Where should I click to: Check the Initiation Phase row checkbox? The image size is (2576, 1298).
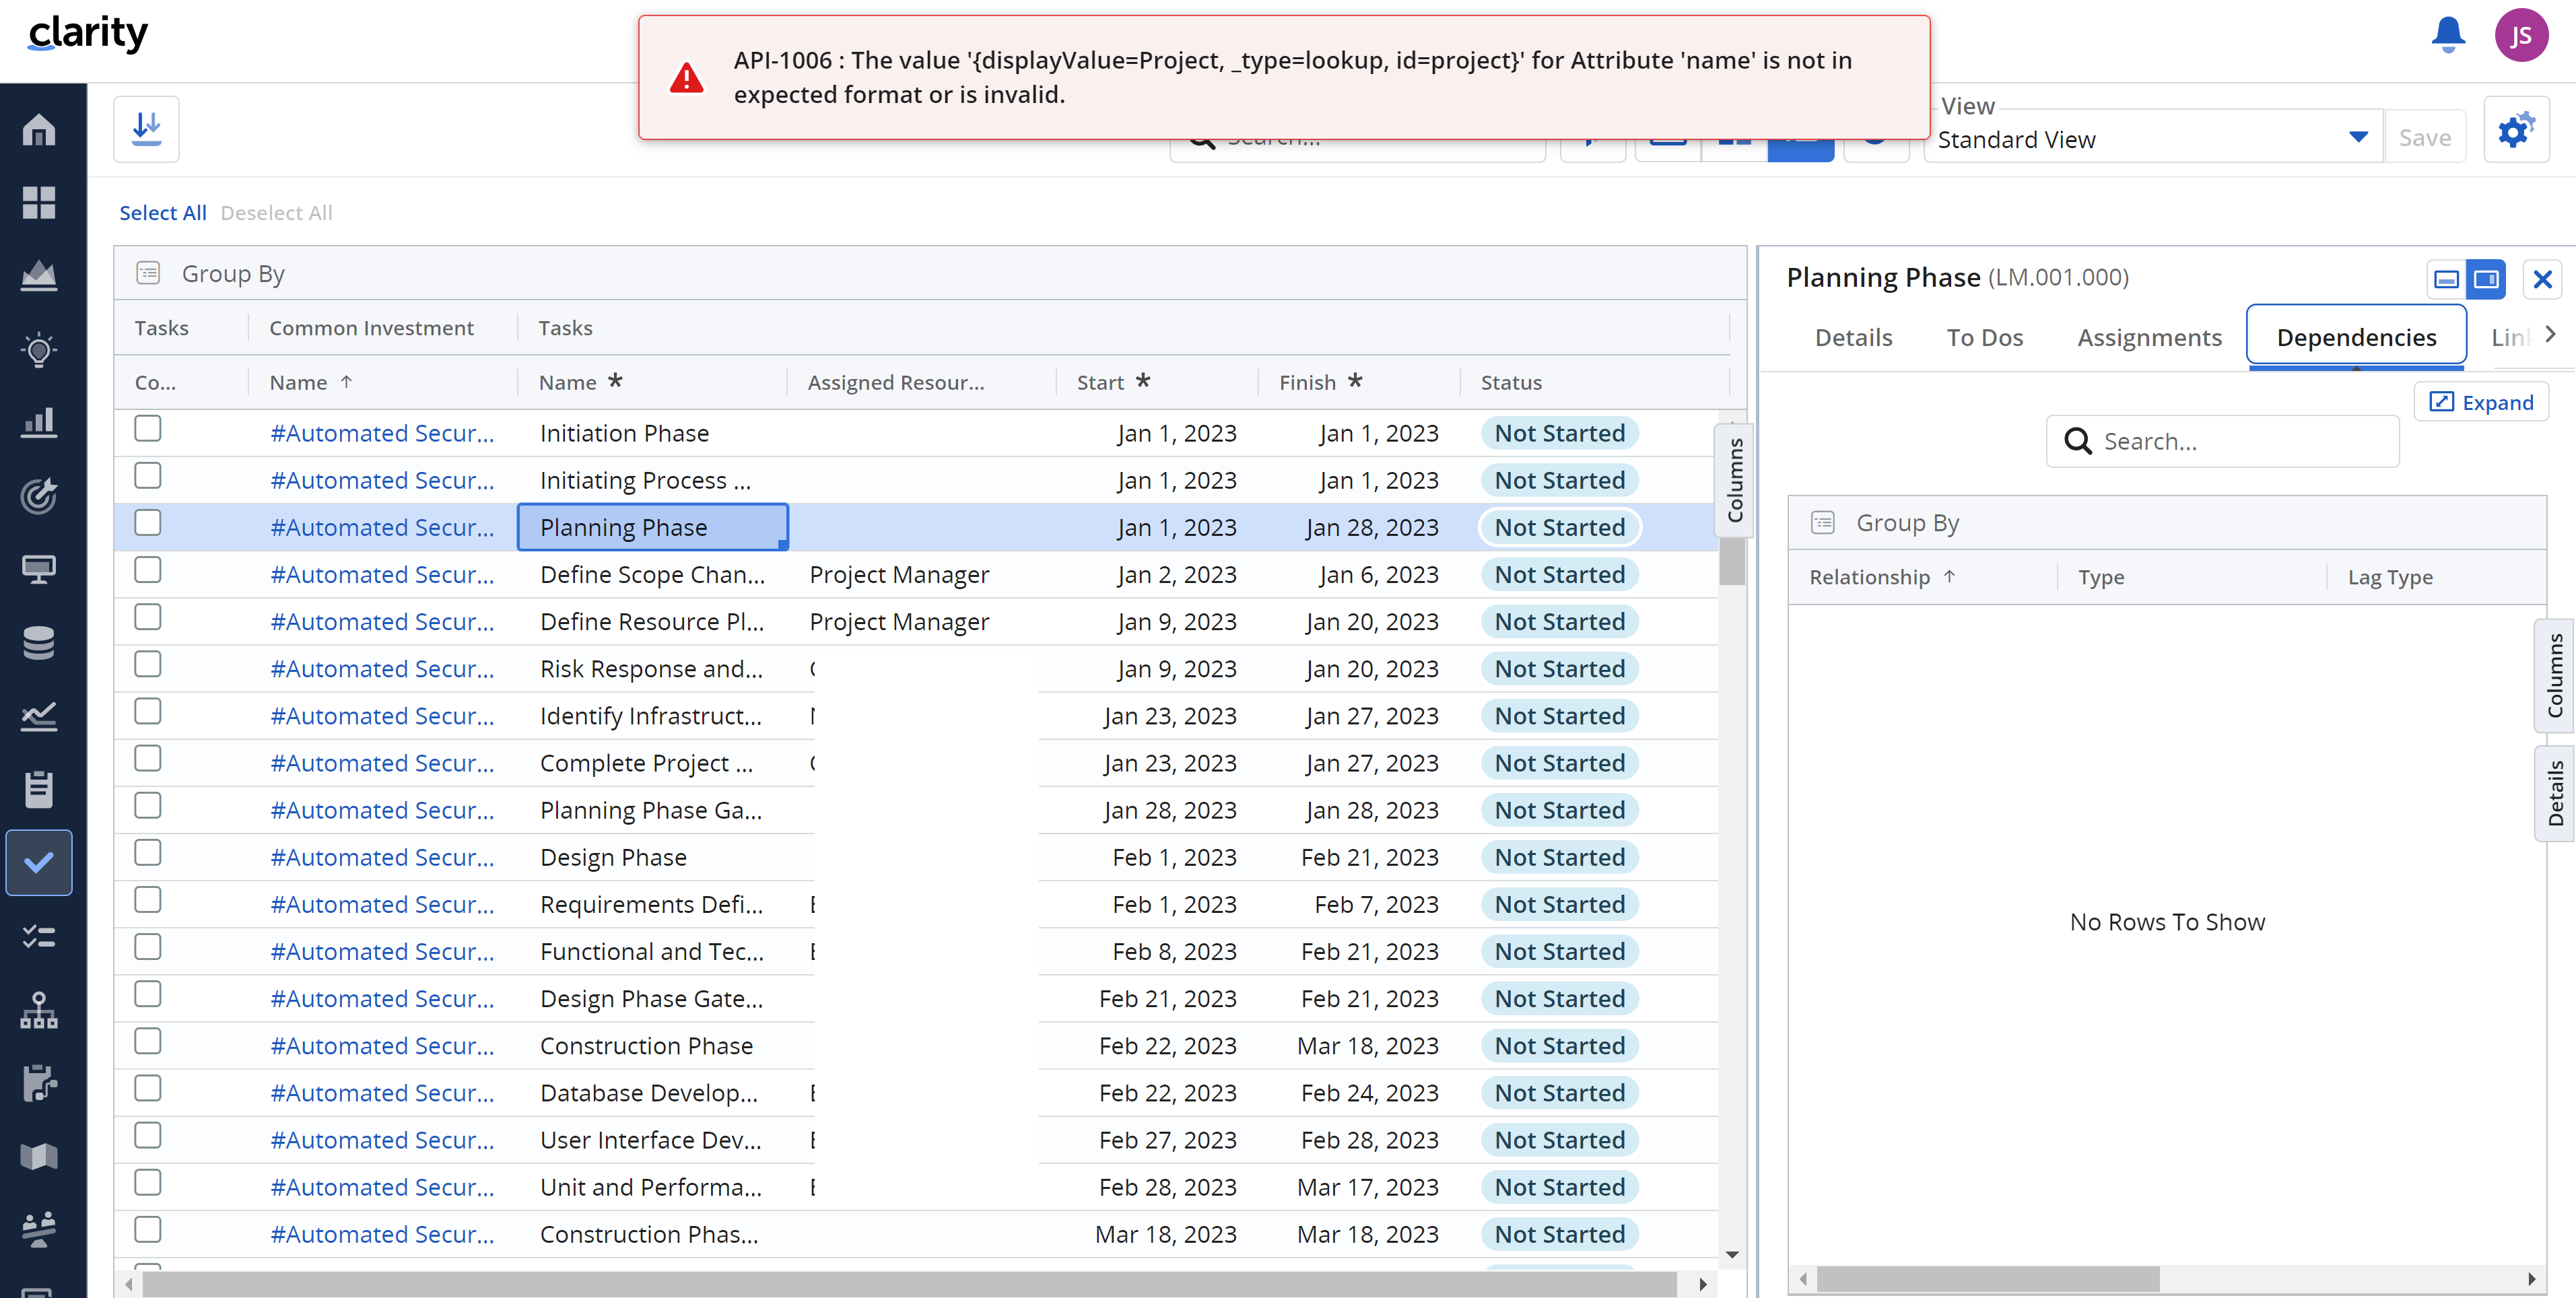[x=148, y=429]
